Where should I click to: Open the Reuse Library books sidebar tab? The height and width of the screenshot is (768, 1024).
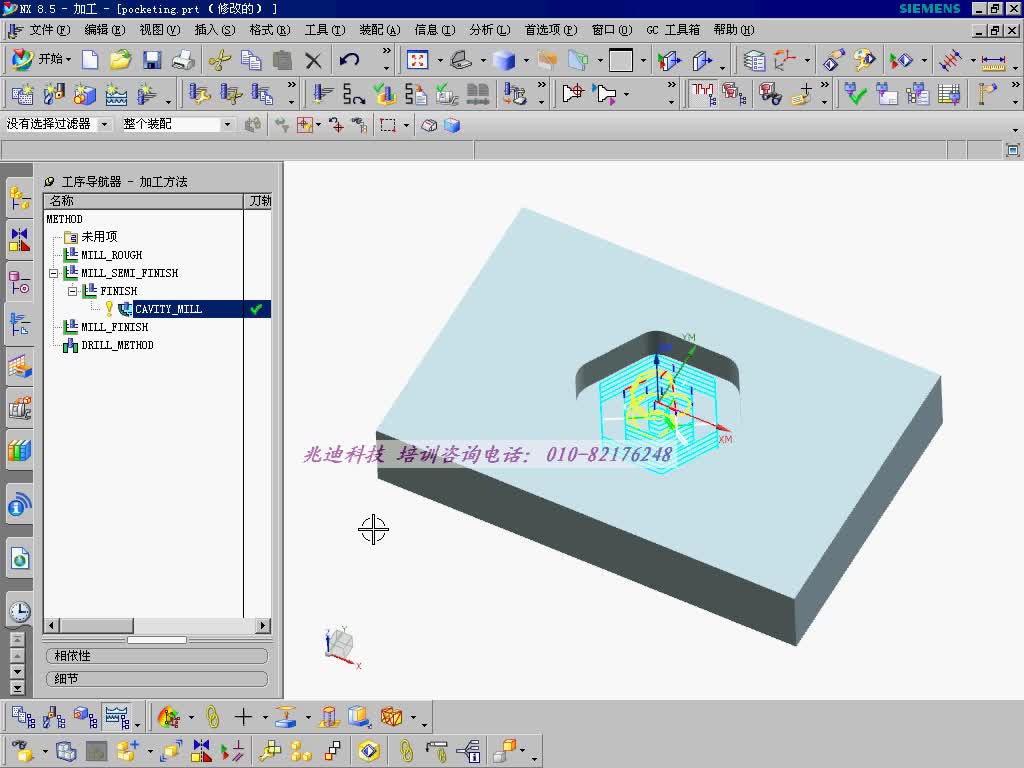[20, 451]
